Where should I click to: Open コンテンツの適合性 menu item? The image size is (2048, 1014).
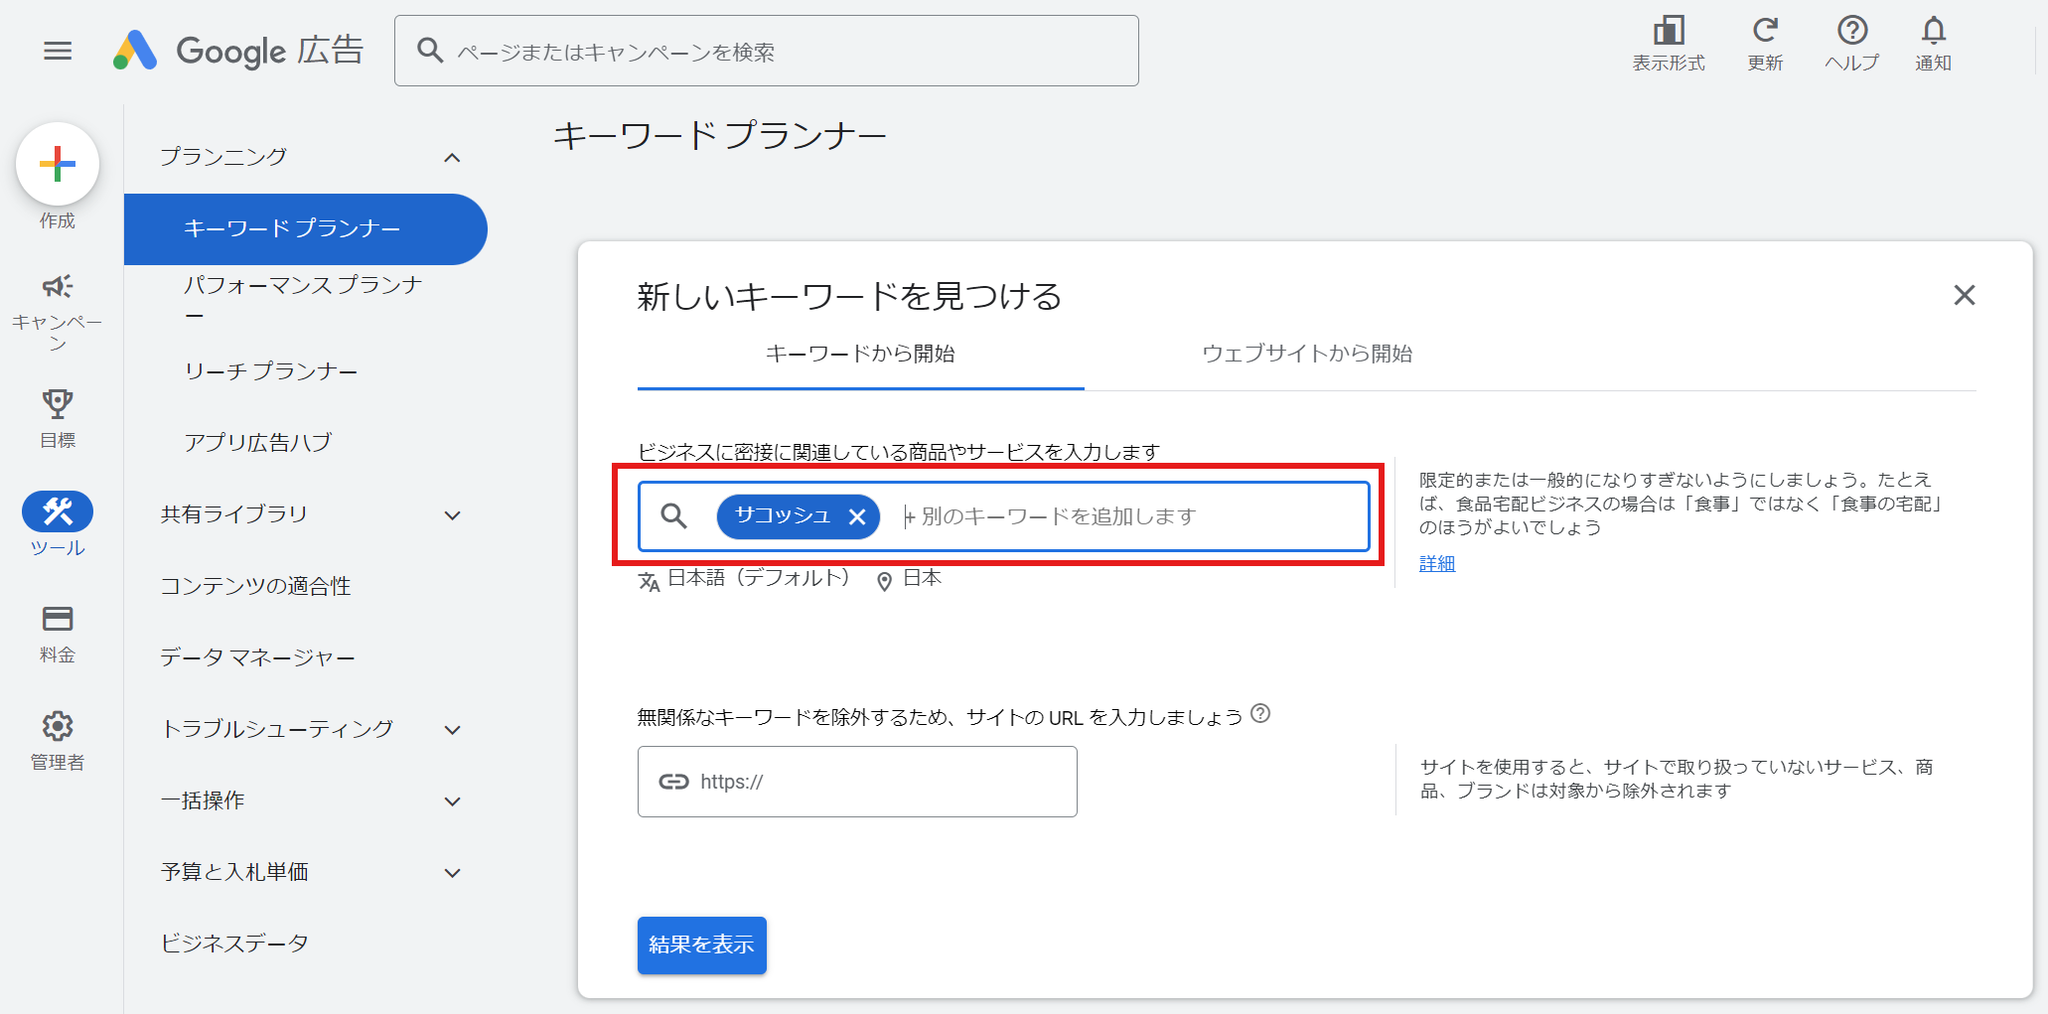click(x=256, y=586)
